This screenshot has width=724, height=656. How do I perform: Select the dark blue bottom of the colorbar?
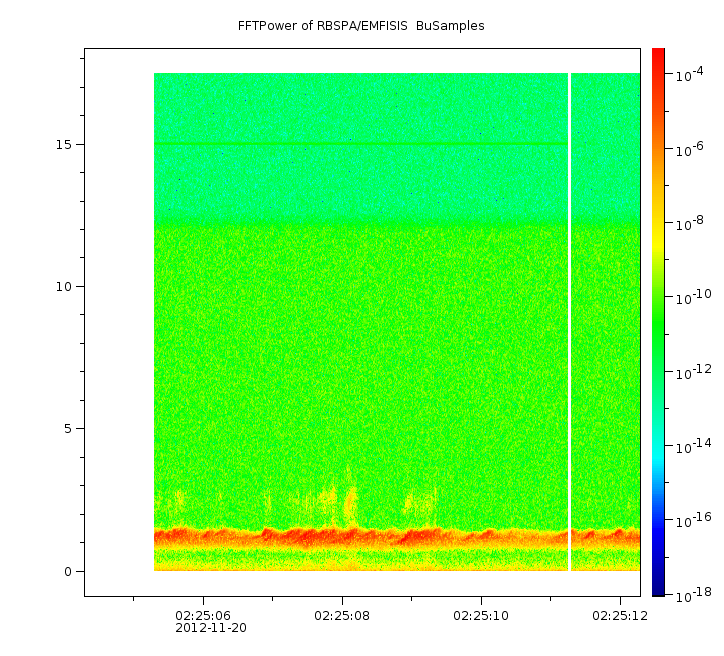[657, 585]
